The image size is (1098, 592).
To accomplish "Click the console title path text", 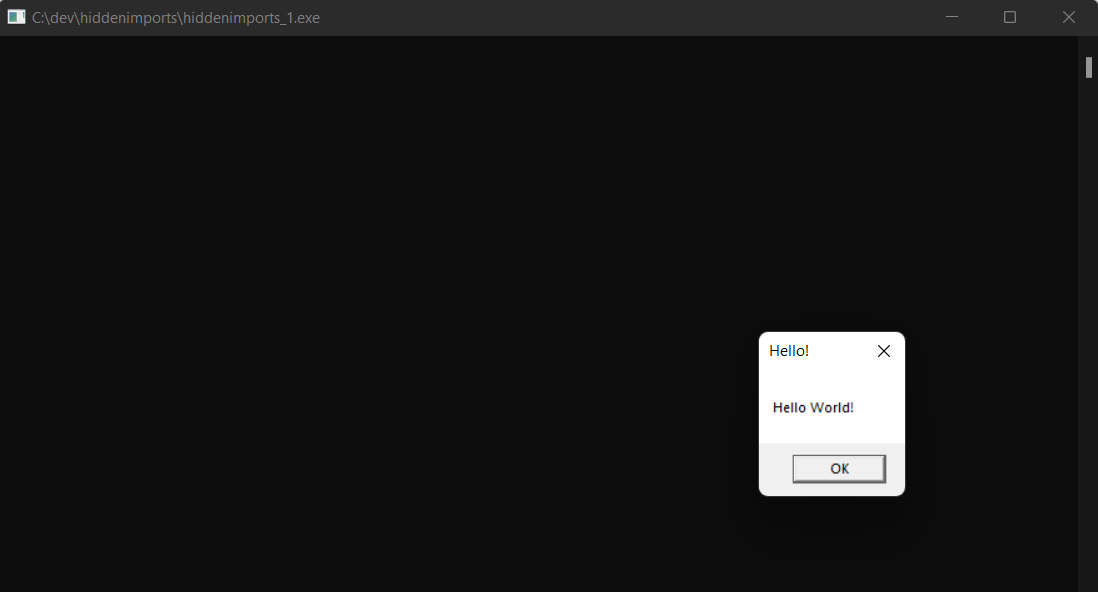I will pos(176,18).
